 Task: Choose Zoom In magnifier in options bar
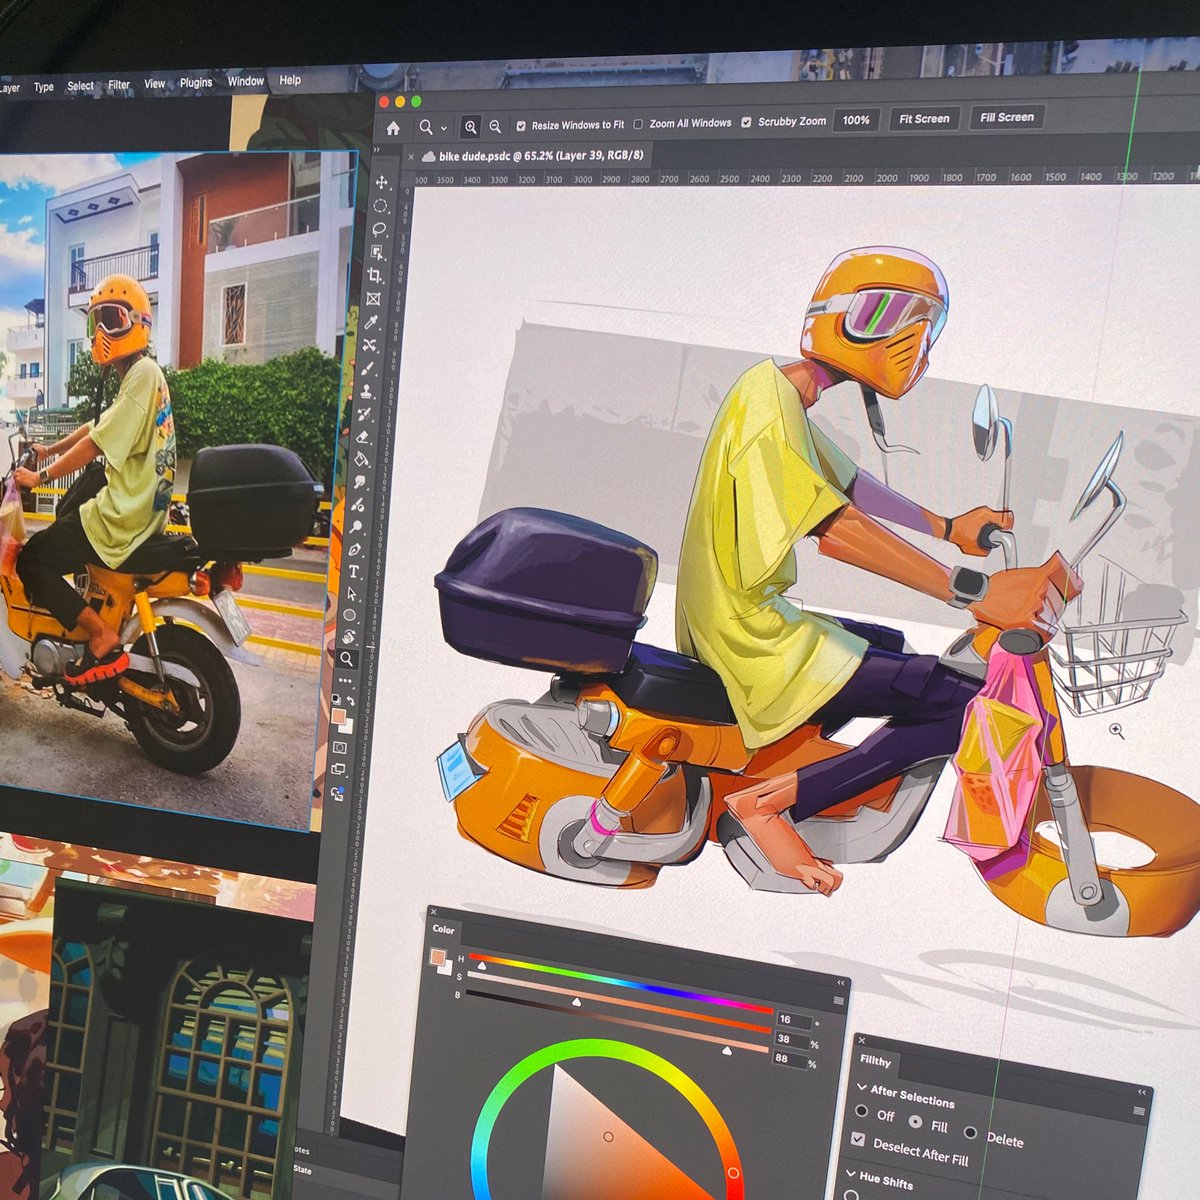(471, 127)
